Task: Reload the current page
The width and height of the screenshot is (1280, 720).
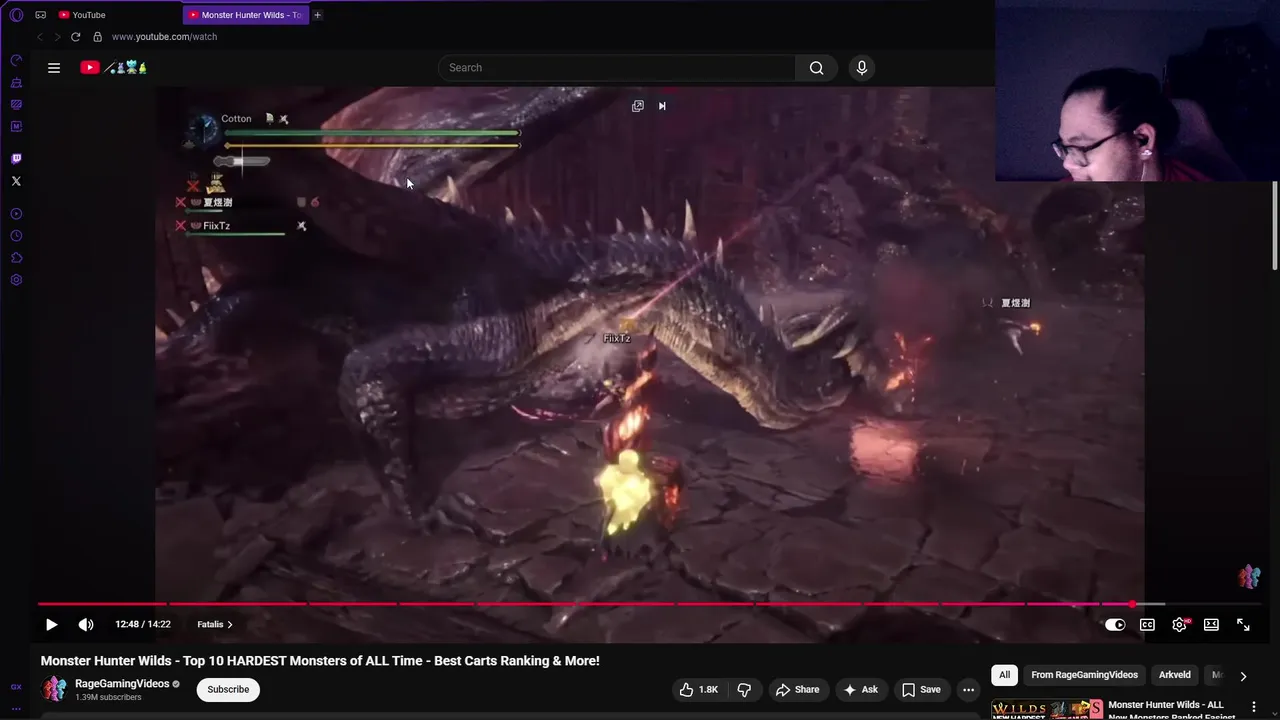Action: 75,37
